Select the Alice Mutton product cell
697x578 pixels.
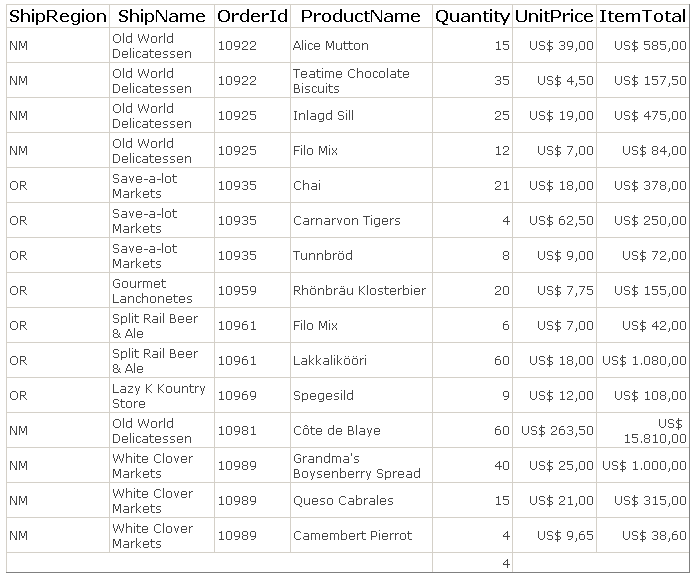(x=331, y=46)
